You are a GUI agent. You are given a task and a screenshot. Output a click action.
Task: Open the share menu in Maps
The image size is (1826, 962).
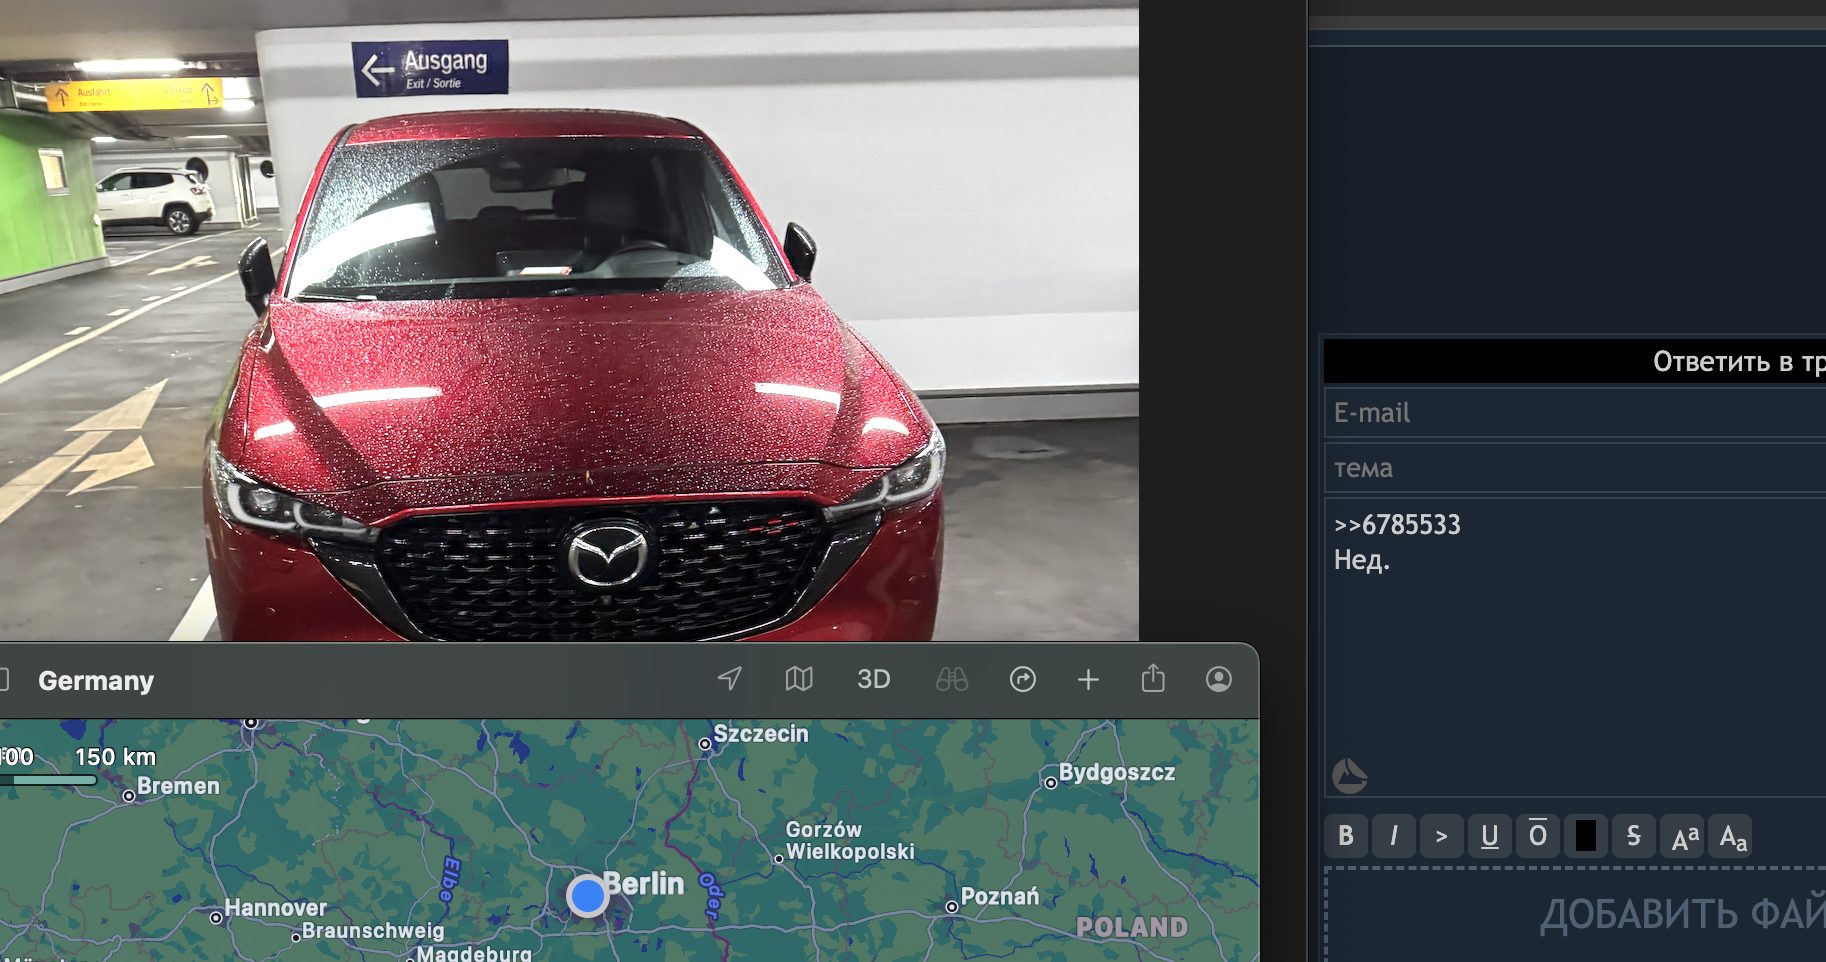point(1153,678)
